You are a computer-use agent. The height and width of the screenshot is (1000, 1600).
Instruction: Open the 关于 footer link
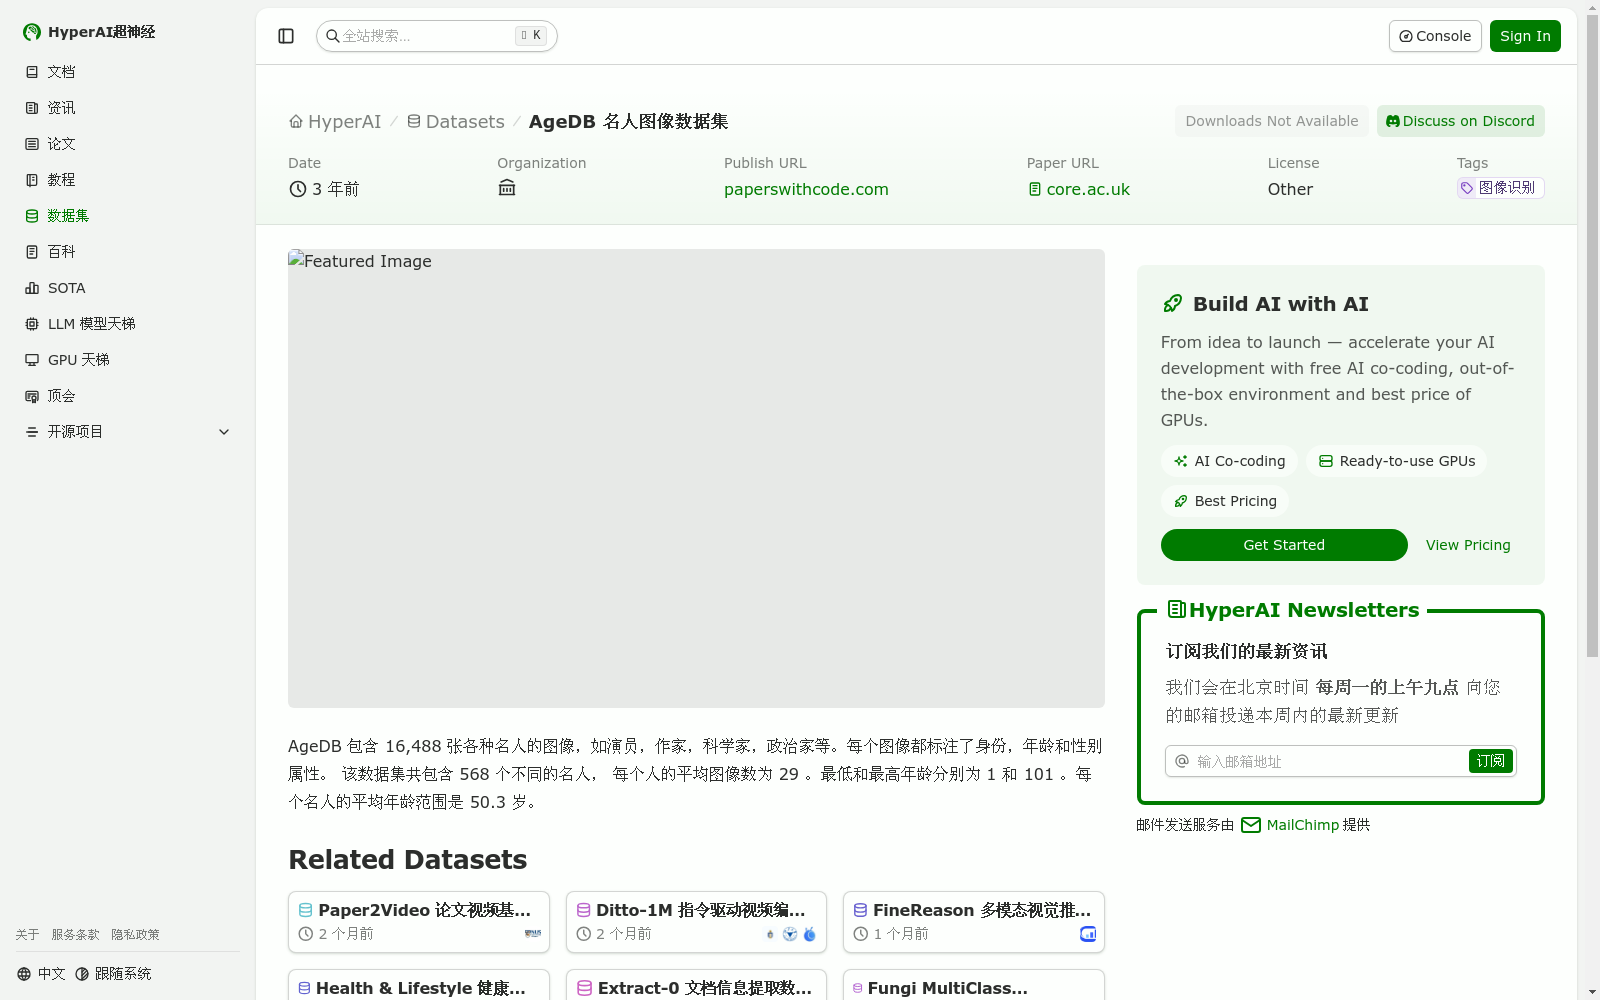pyautogui.click(x=27, y=935)
